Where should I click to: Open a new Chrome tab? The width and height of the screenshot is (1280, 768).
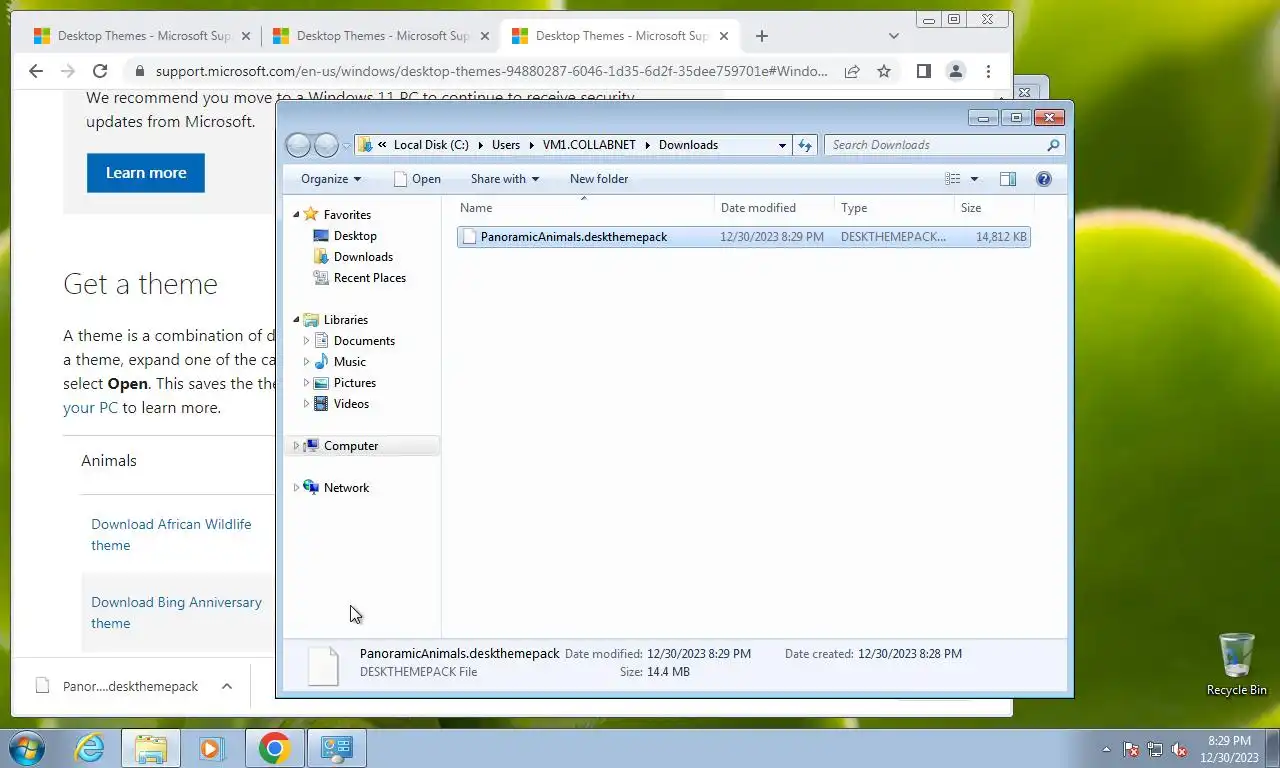762,36
